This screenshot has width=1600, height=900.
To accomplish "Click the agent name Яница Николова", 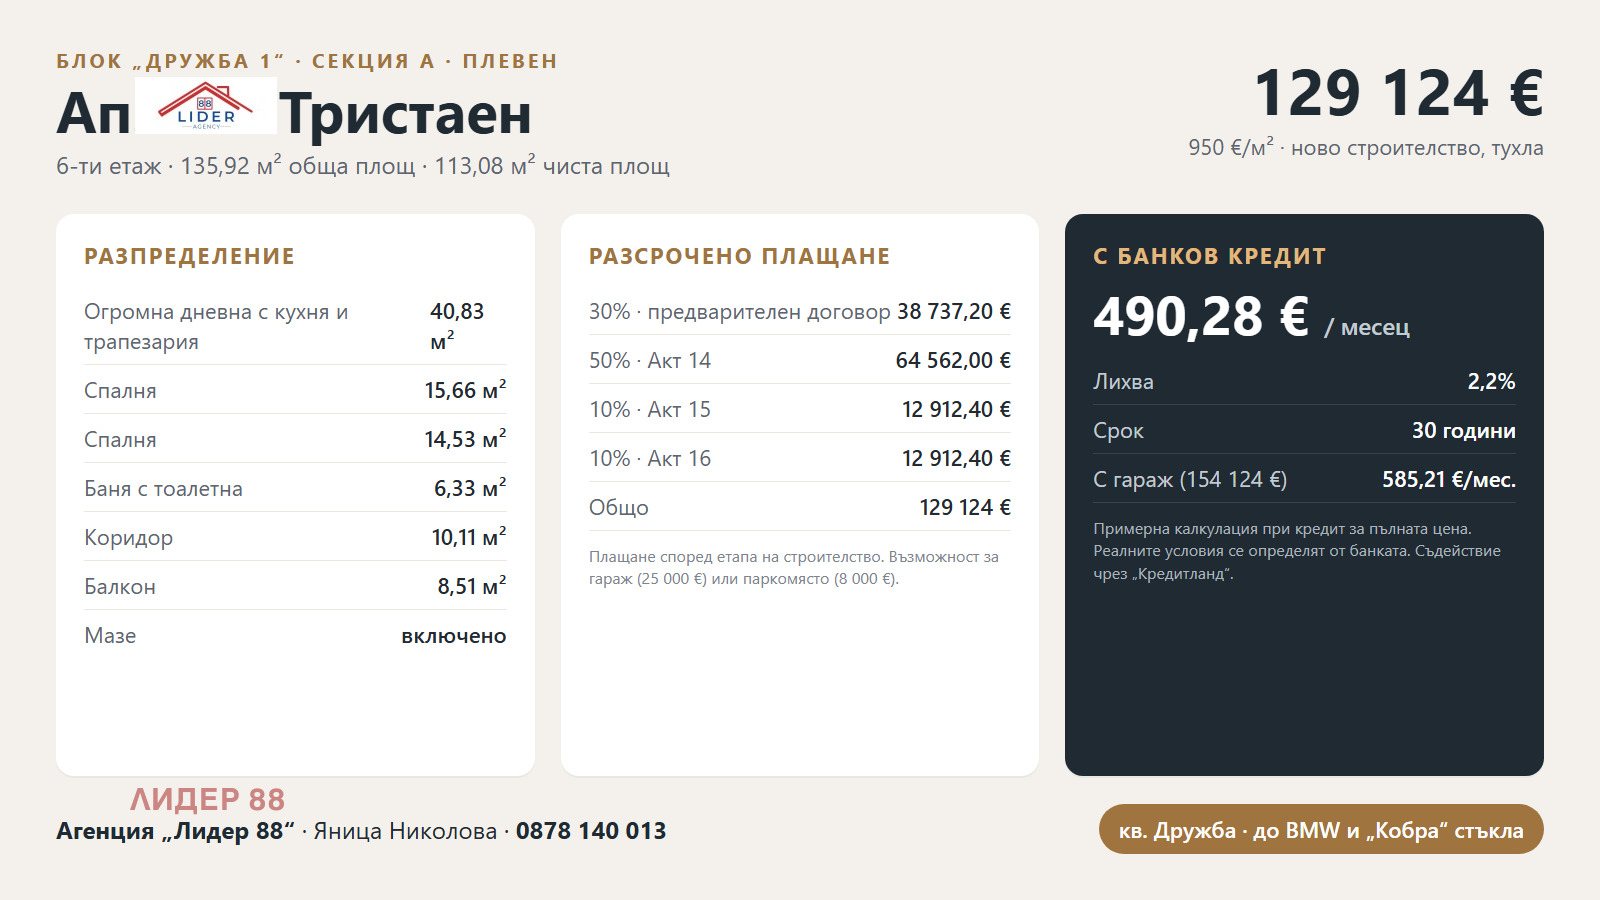I will pos(405,830).
